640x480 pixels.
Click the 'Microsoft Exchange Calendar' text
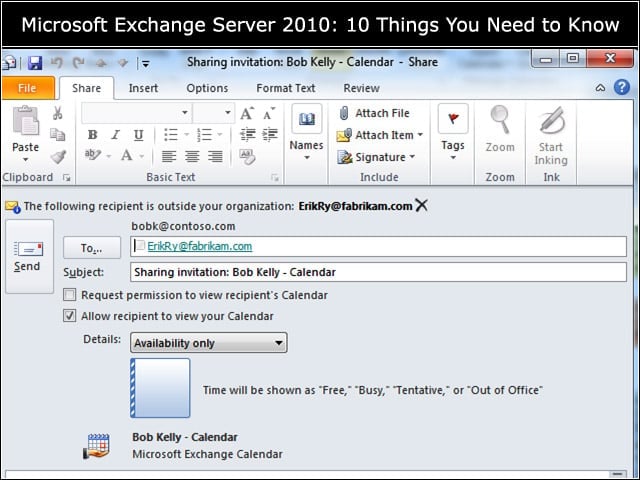click(207, 454)
